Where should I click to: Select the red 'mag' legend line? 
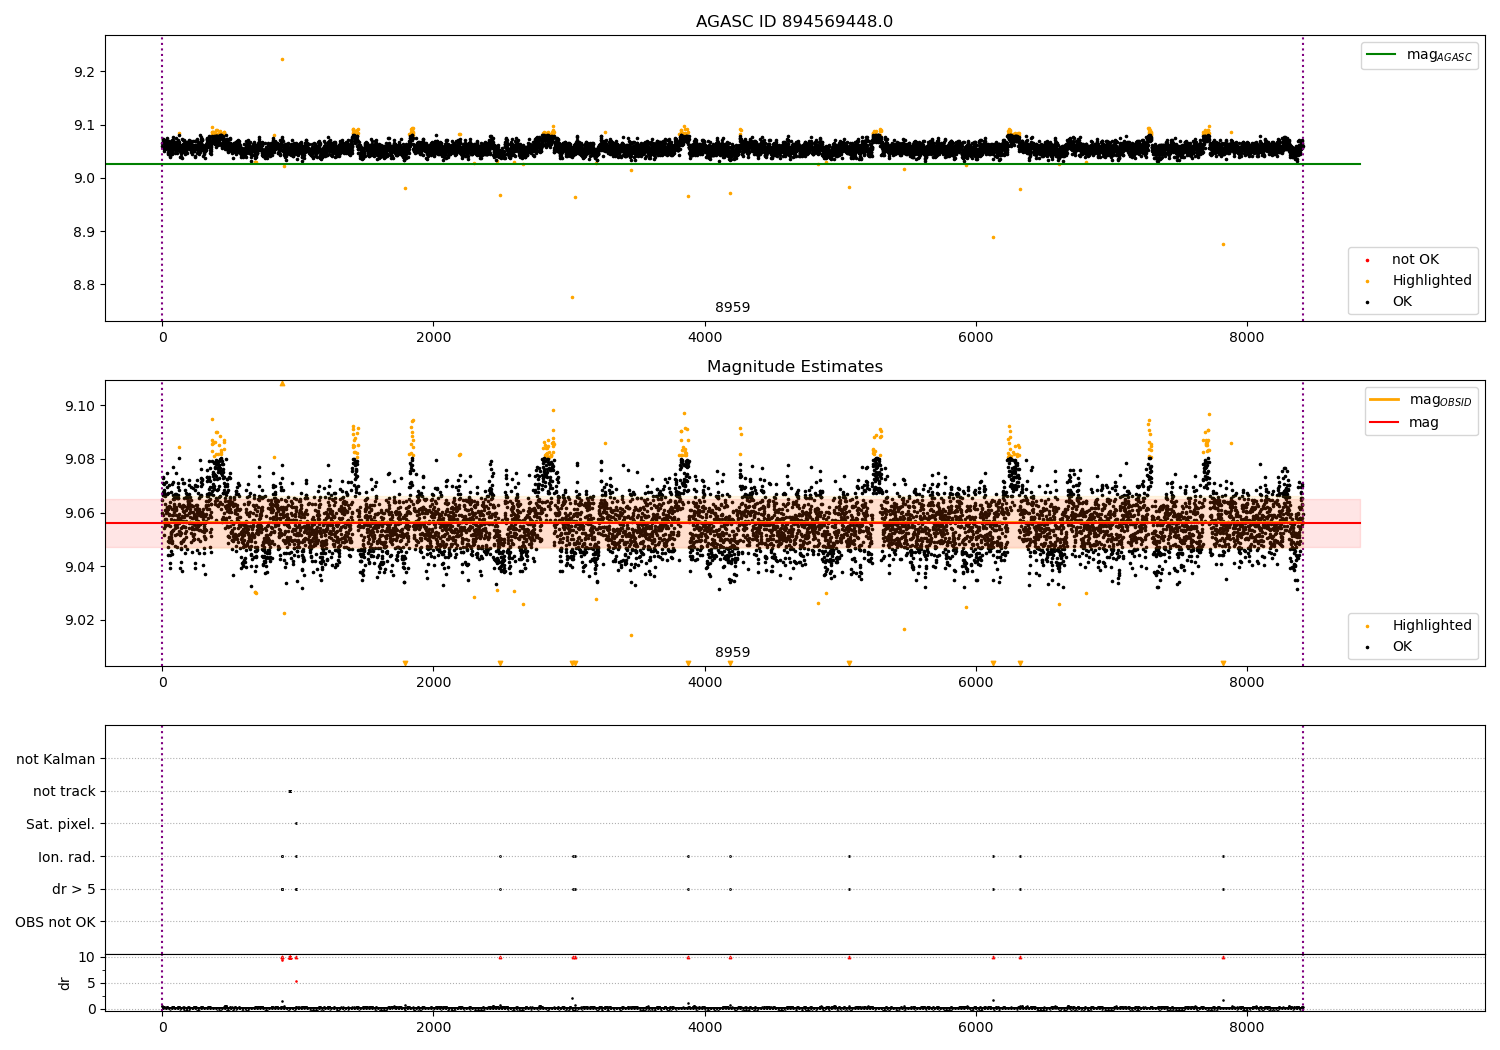1384,423
